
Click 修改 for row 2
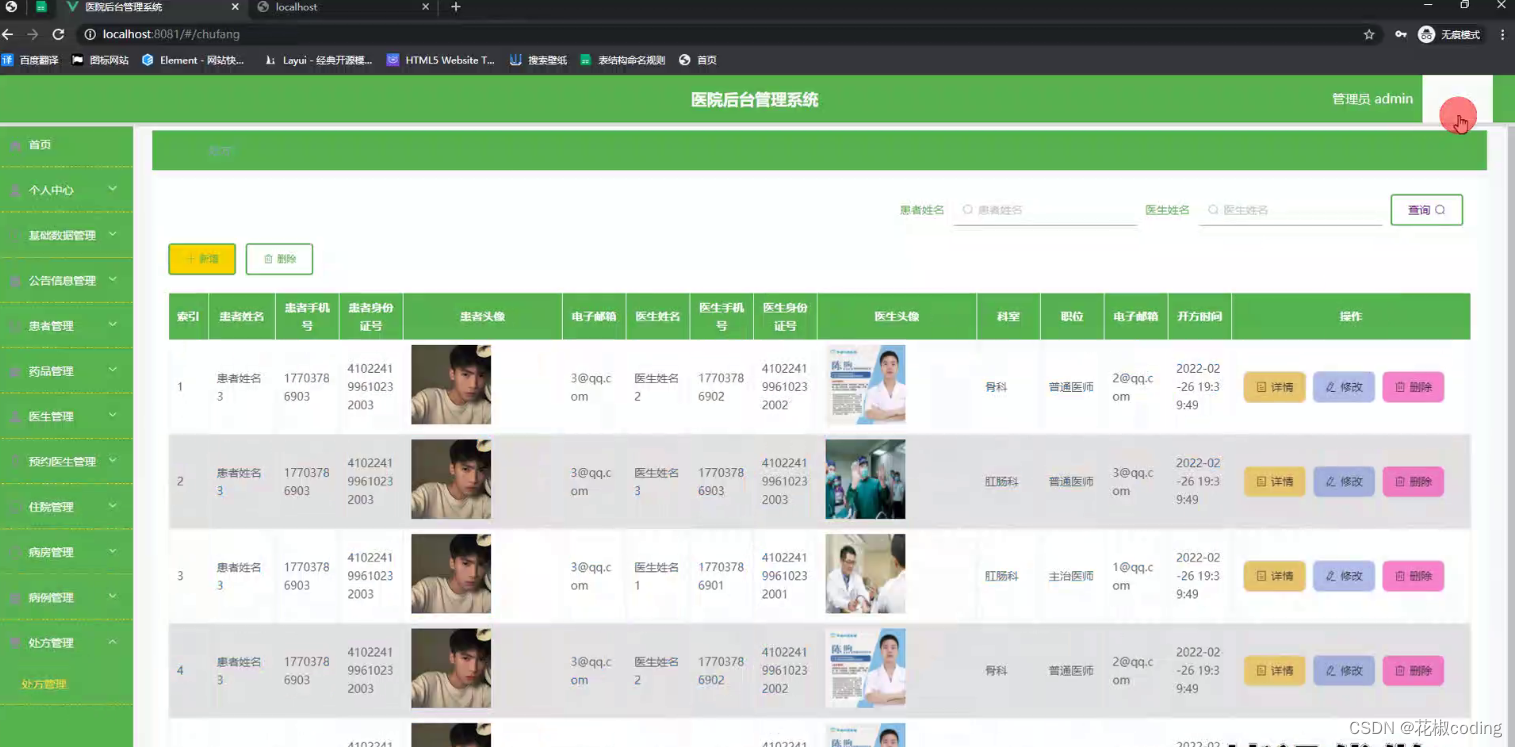click(x=1344, y=482)
